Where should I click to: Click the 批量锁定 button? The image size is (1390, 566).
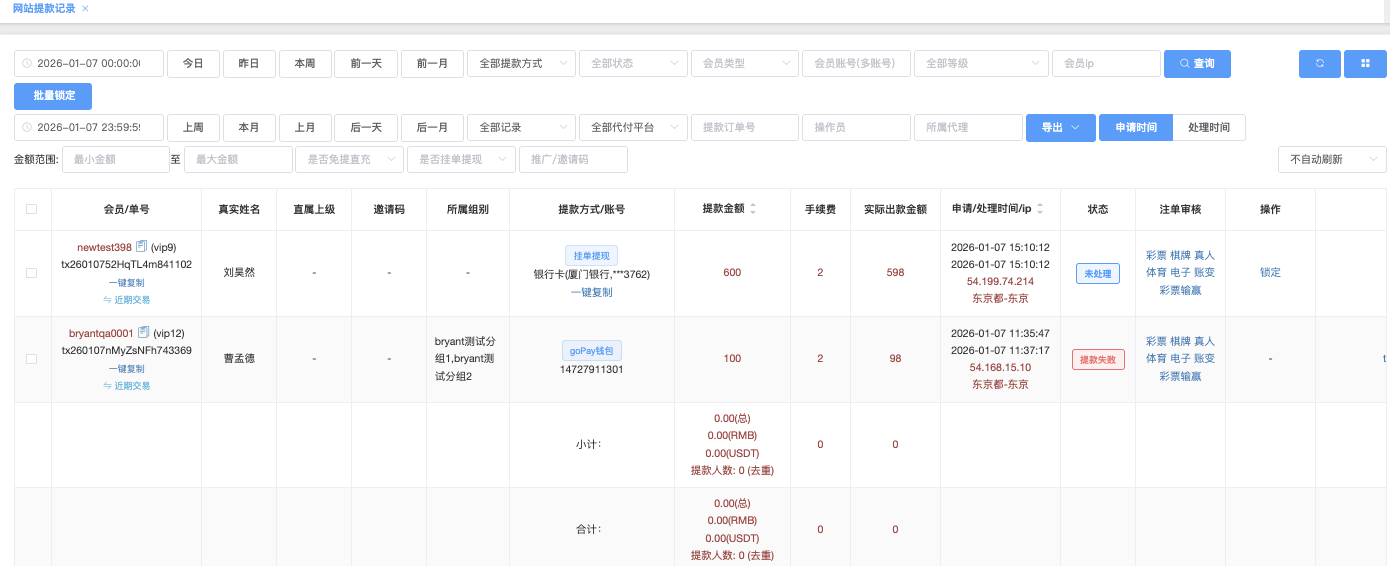pos(52,96)
